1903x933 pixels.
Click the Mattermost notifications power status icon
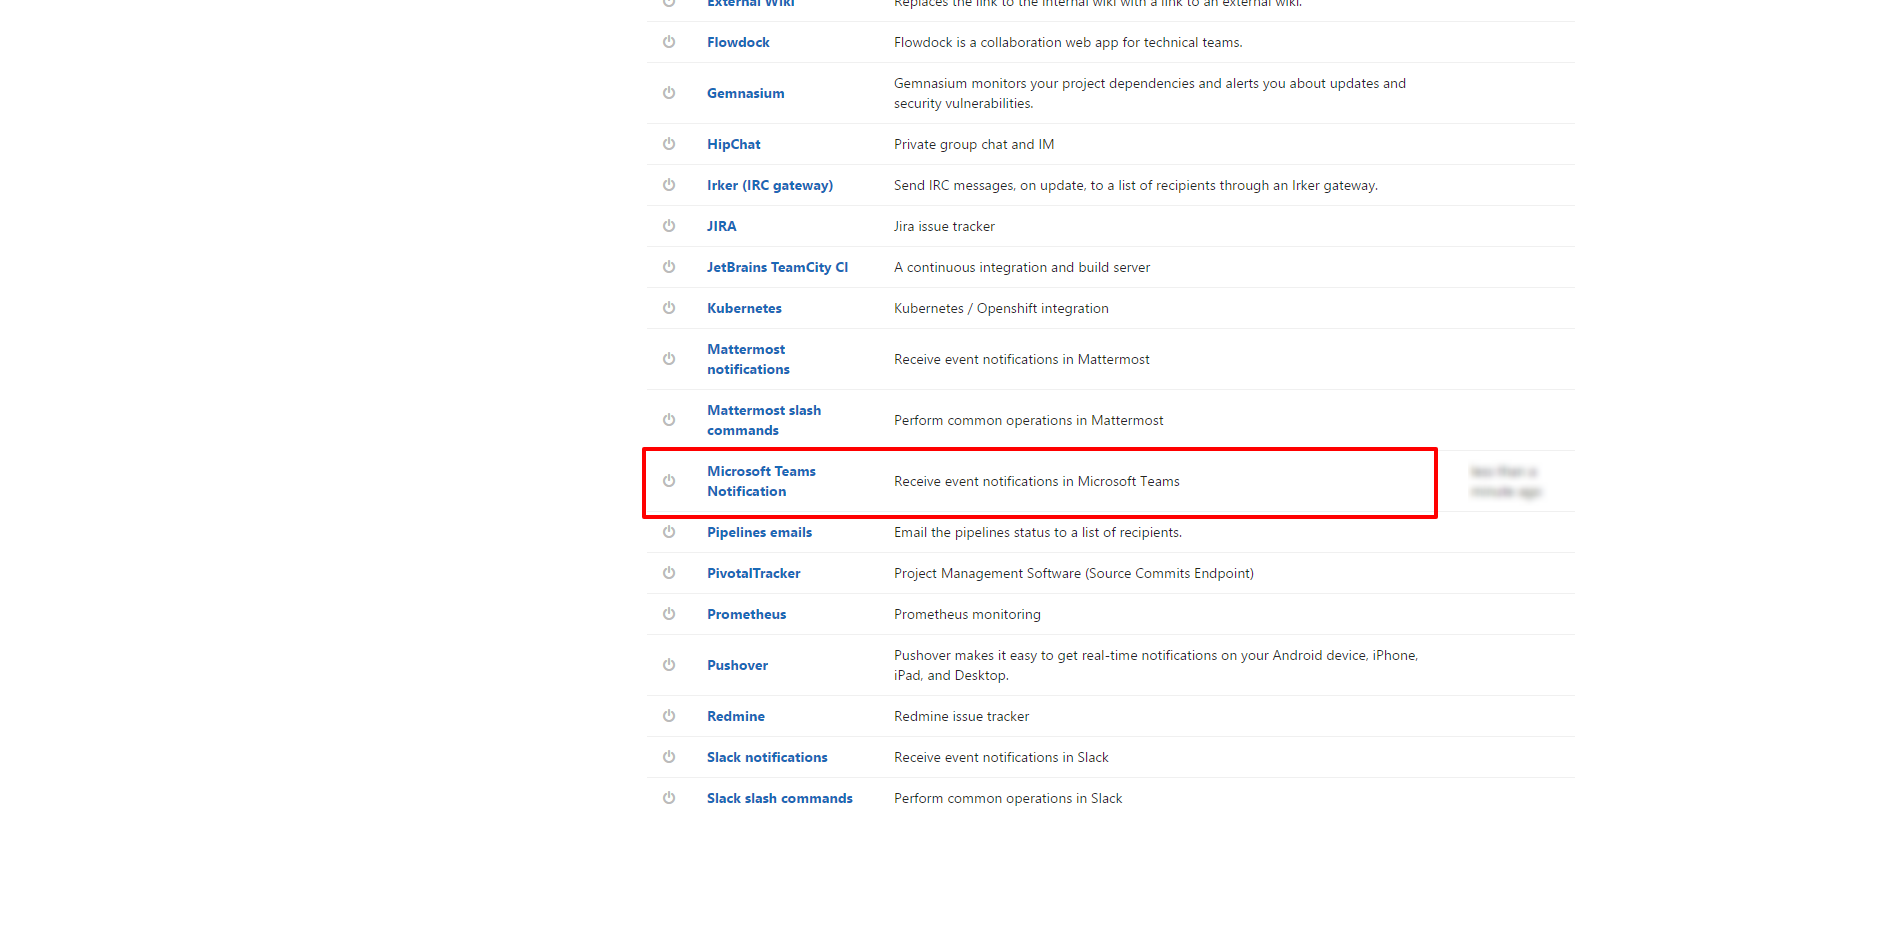tap(669, 359)
